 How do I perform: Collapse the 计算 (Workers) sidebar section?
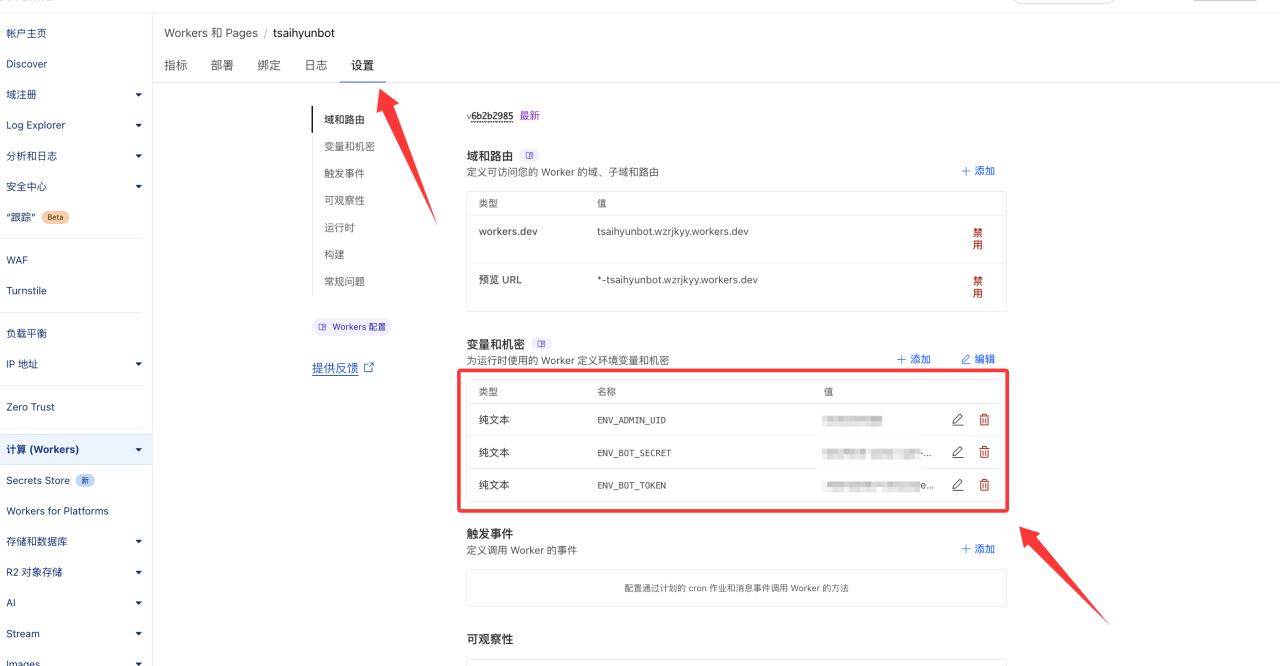pos(138,450)
